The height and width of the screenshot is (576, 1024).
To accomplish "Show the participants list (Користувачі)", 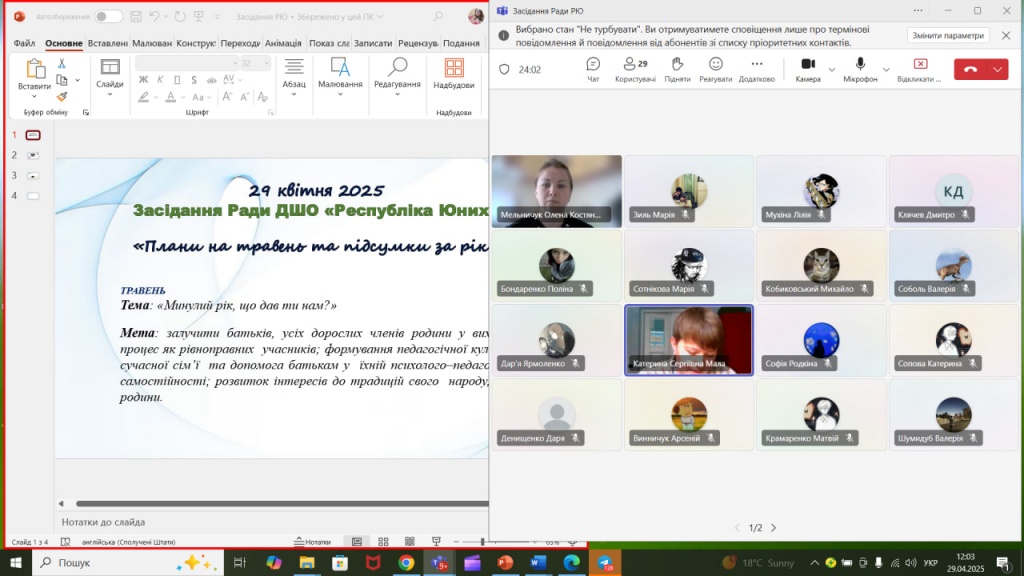I will tap(635, 68).
